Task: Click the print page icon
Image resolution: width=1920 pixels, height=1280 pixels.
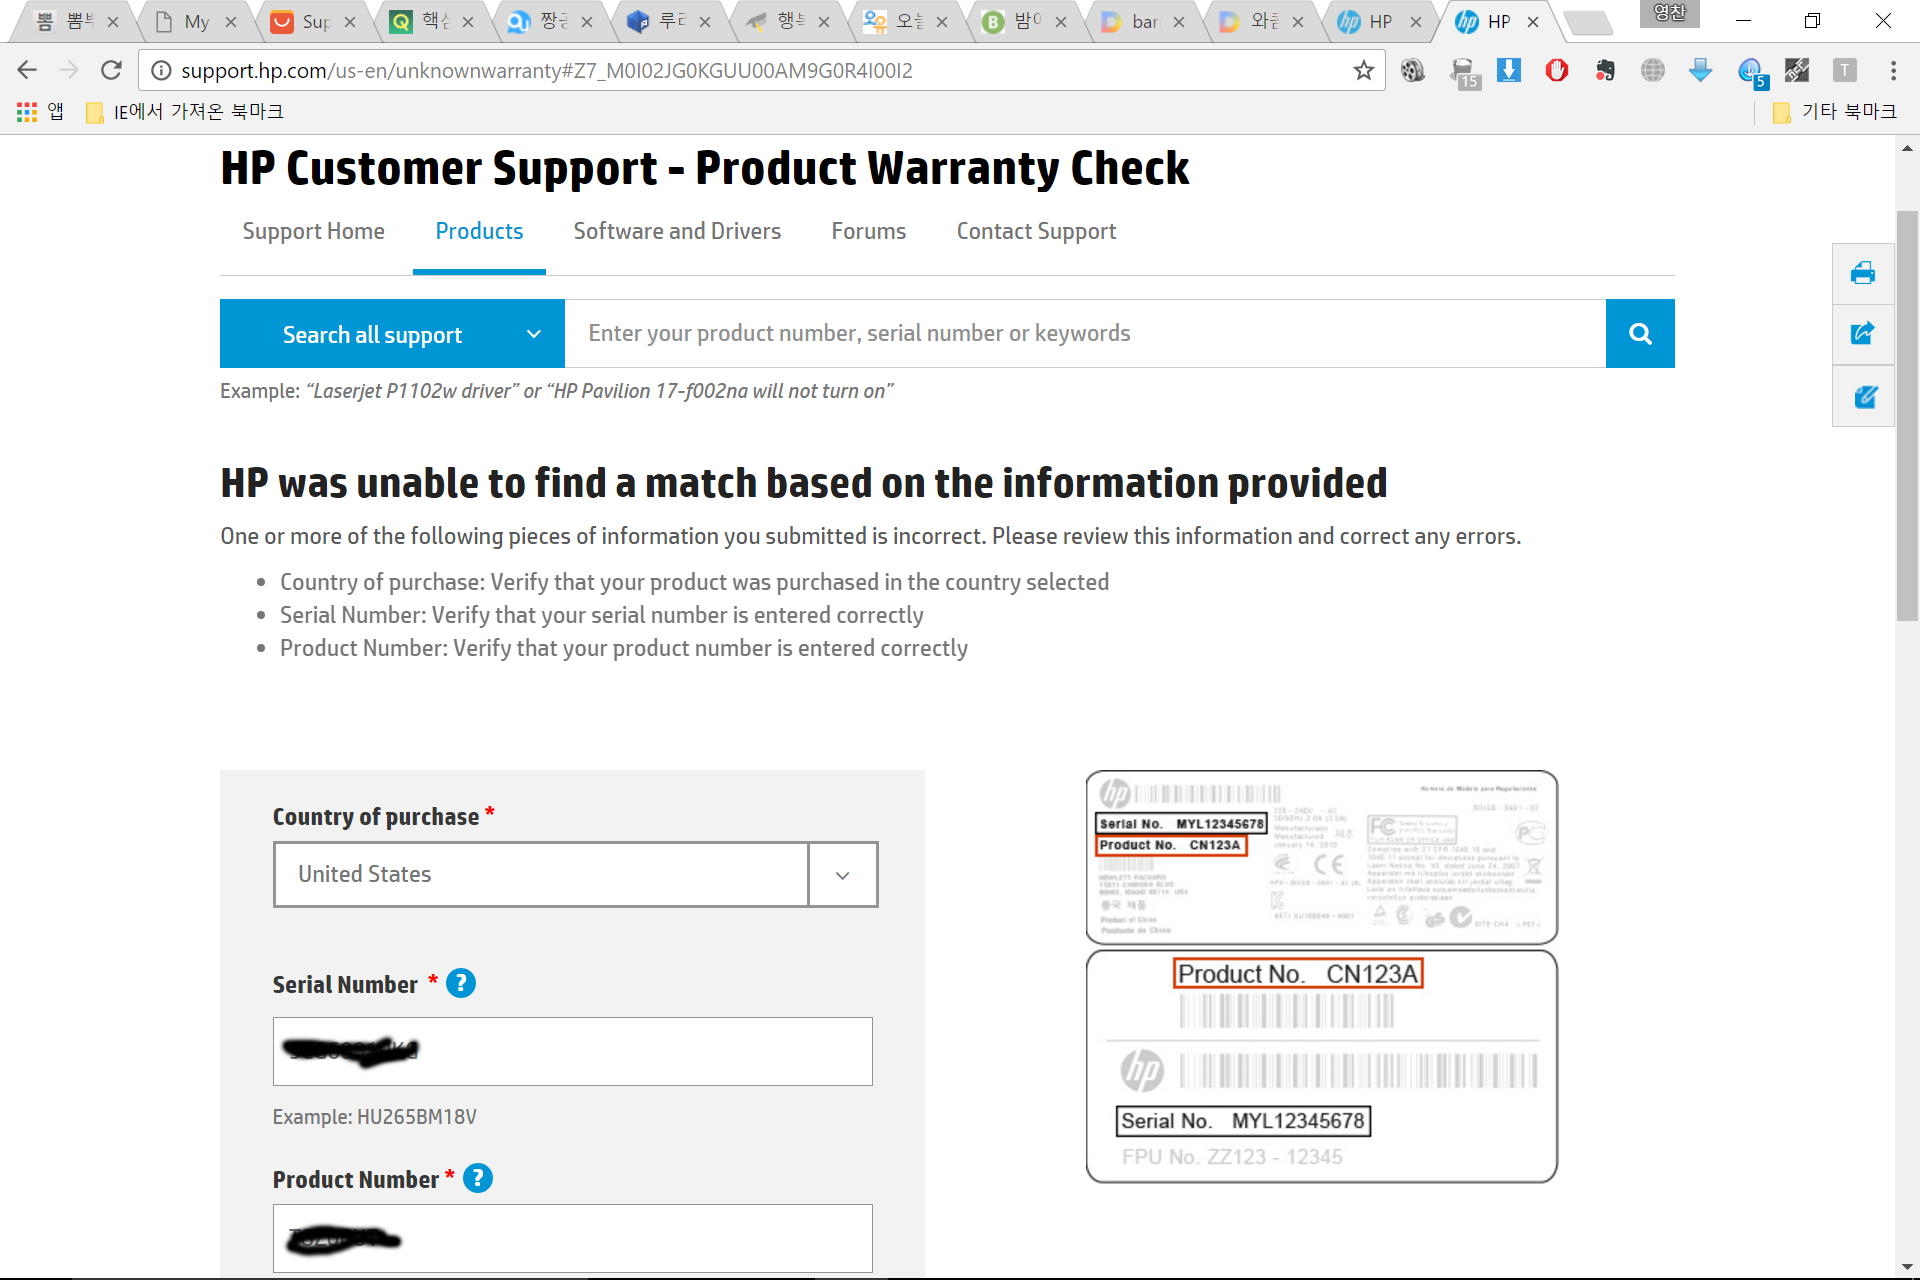Action: click(1862, 273)
